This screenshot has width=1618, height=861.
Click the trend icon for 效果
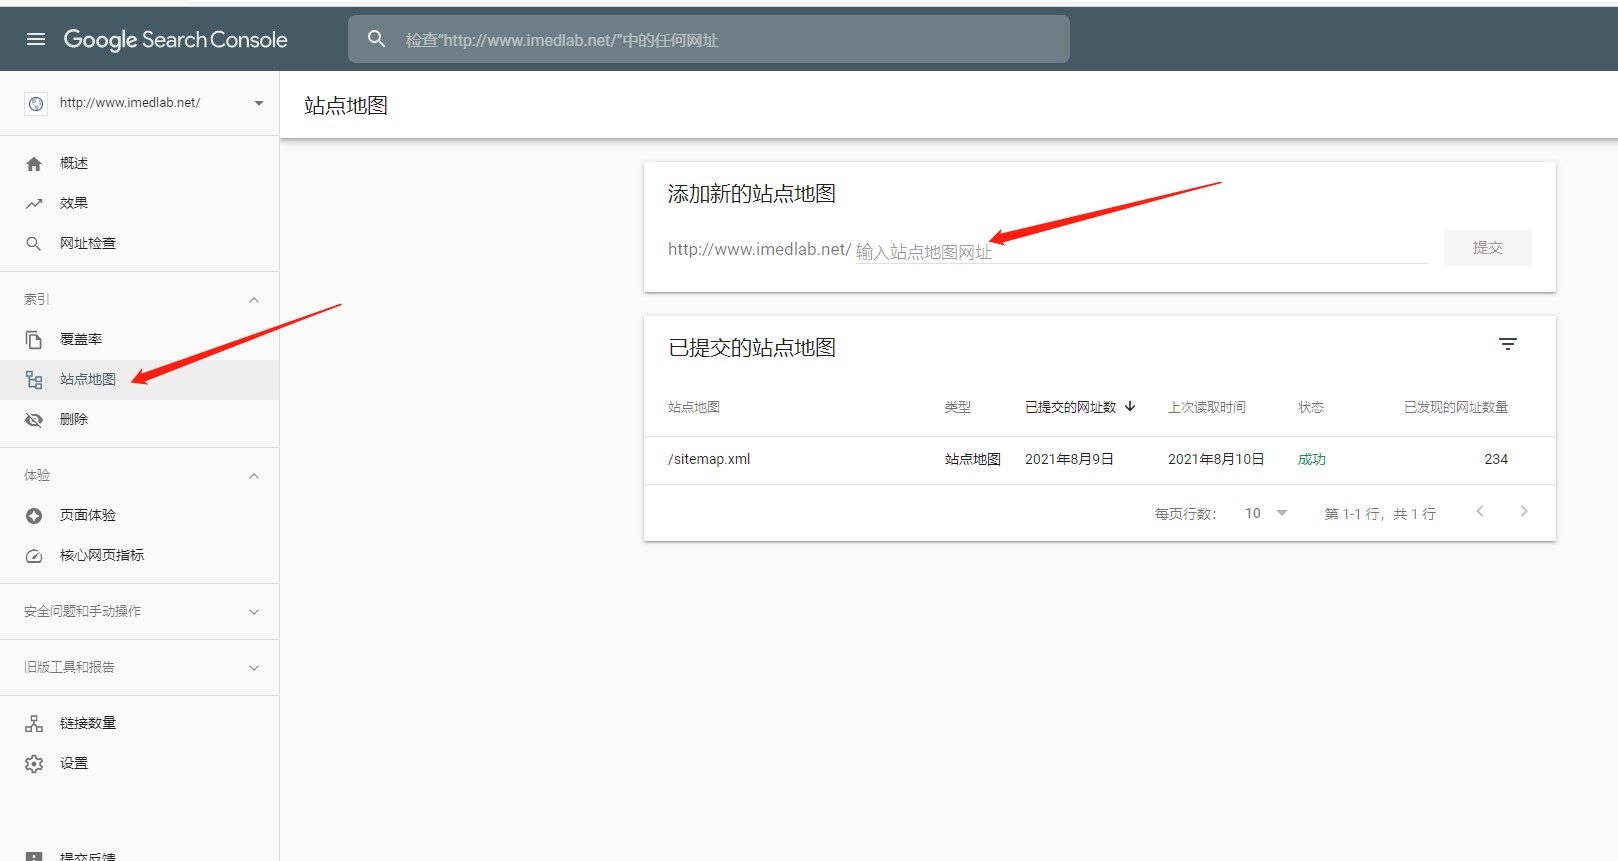[x=34, y=204]
